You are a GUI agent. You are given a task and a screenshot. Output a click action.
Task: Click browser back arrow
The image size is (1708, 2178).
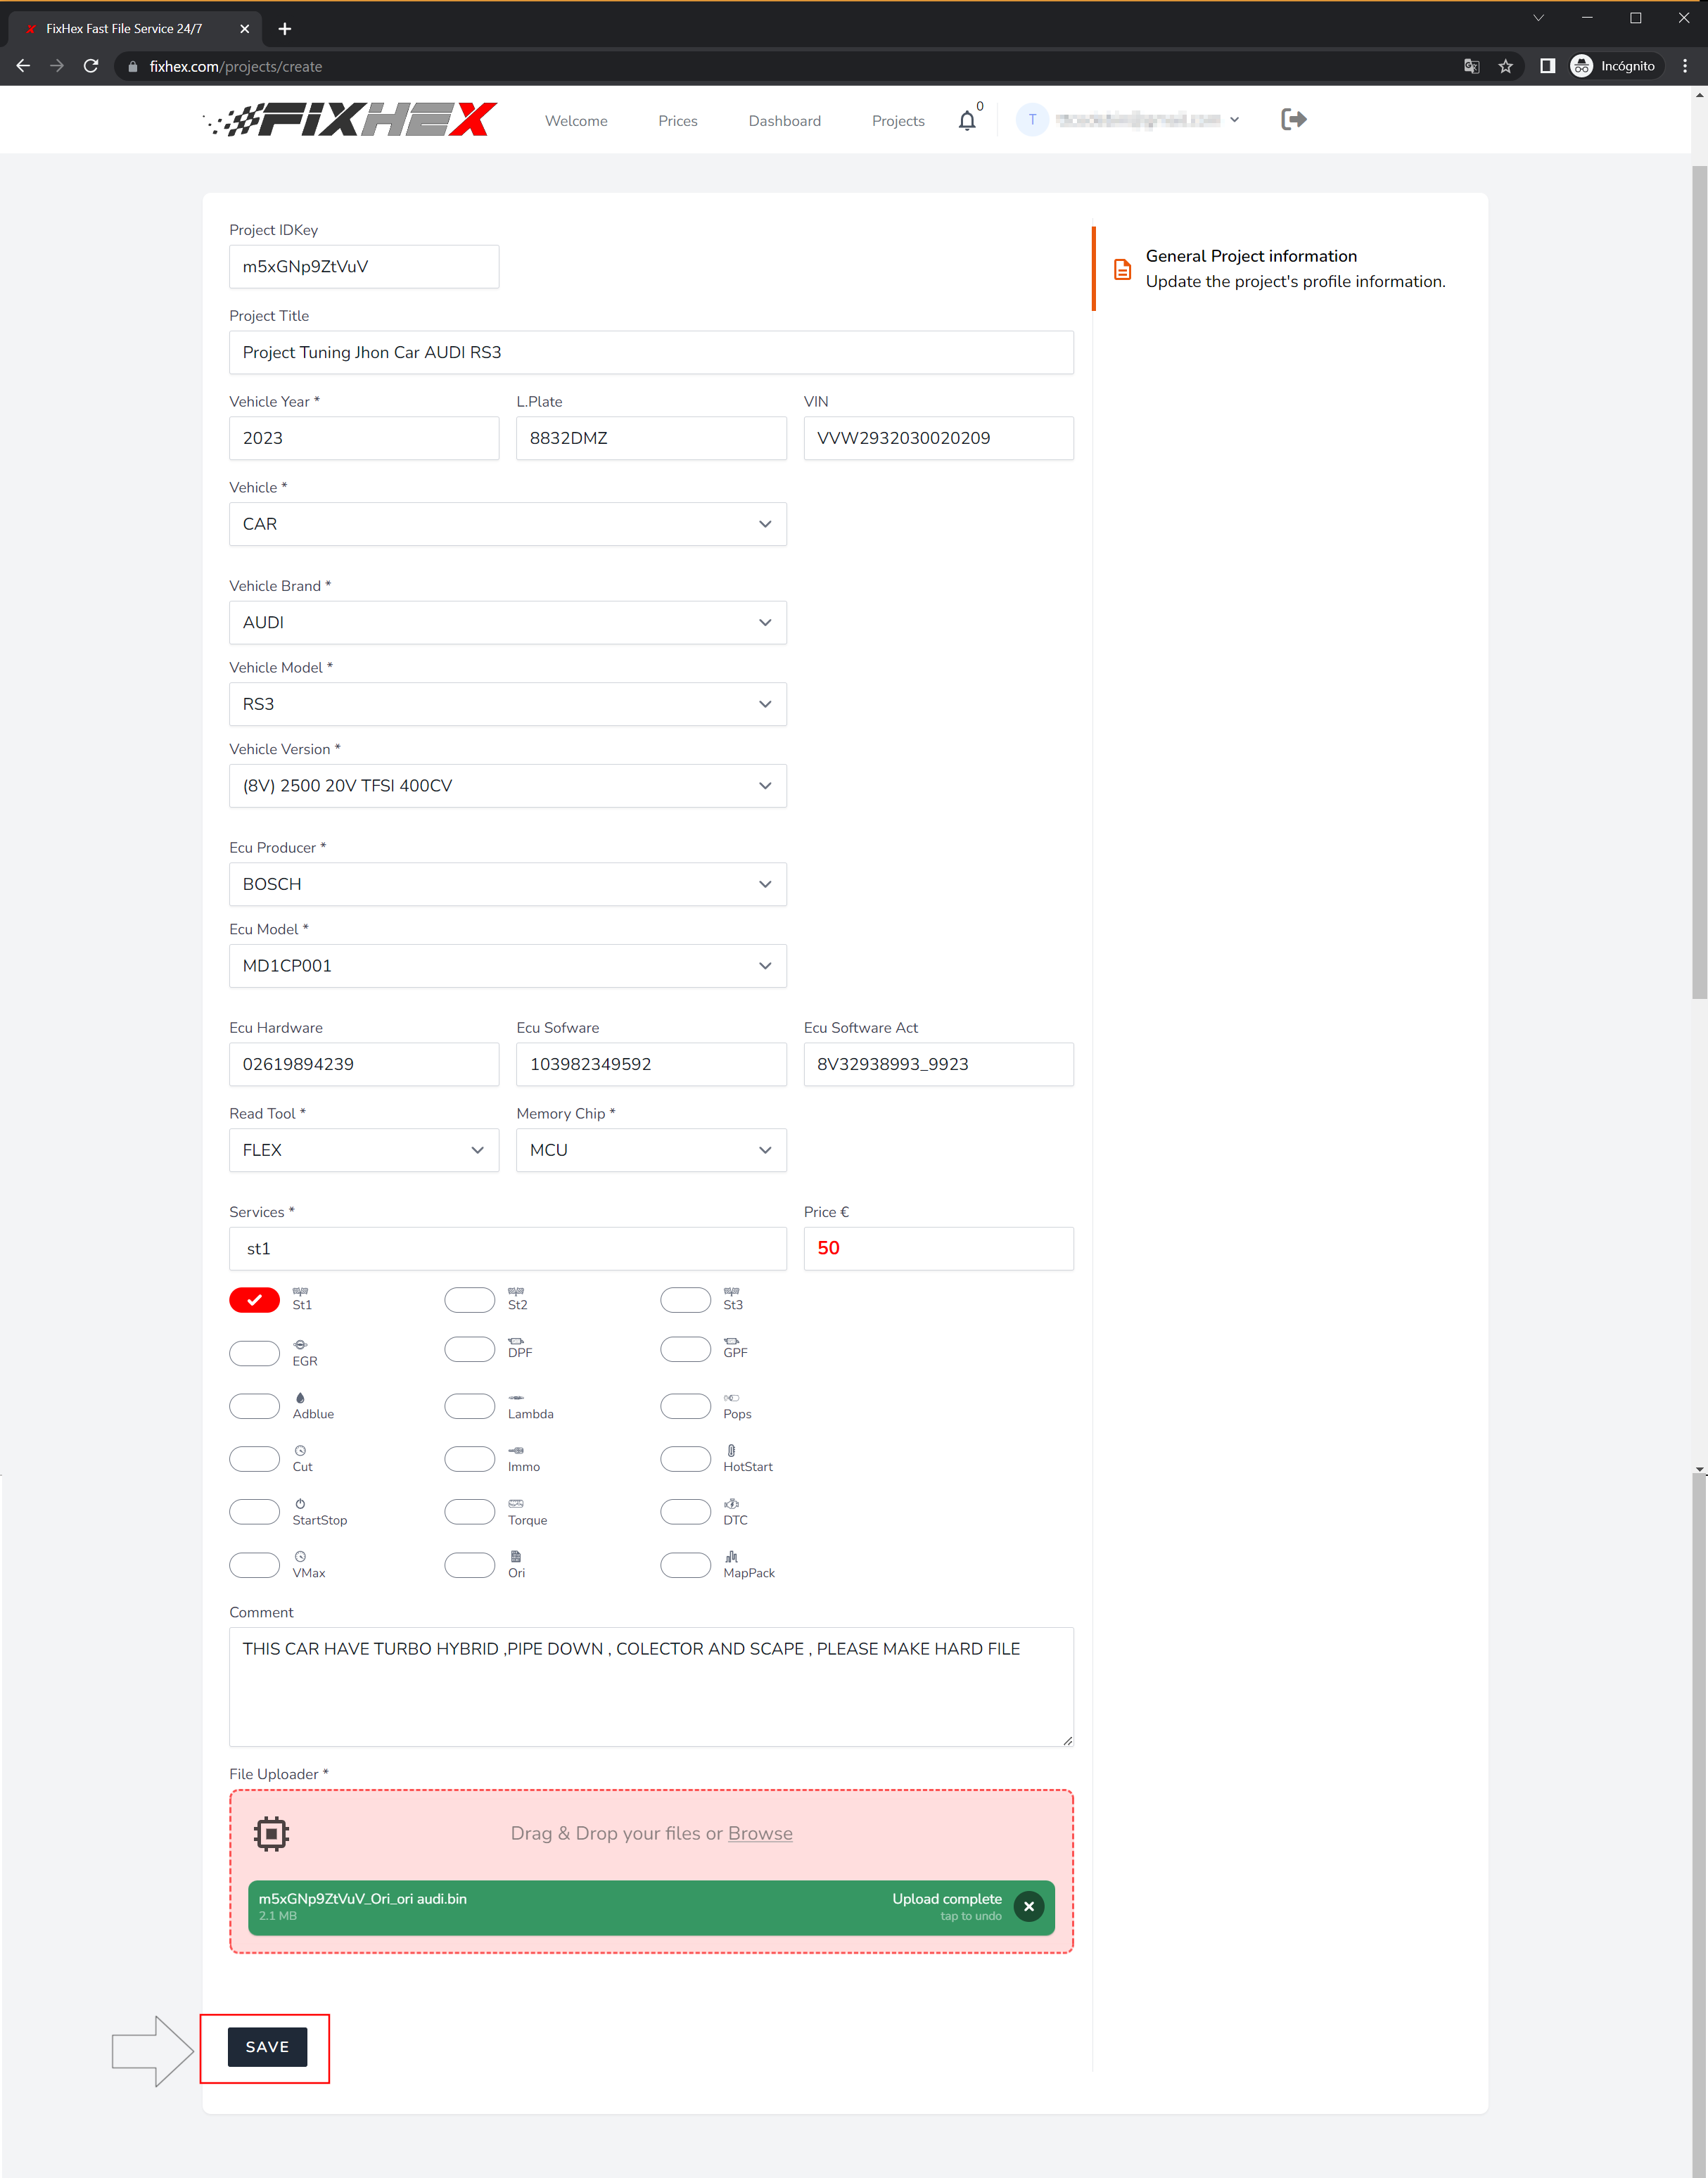23,66
